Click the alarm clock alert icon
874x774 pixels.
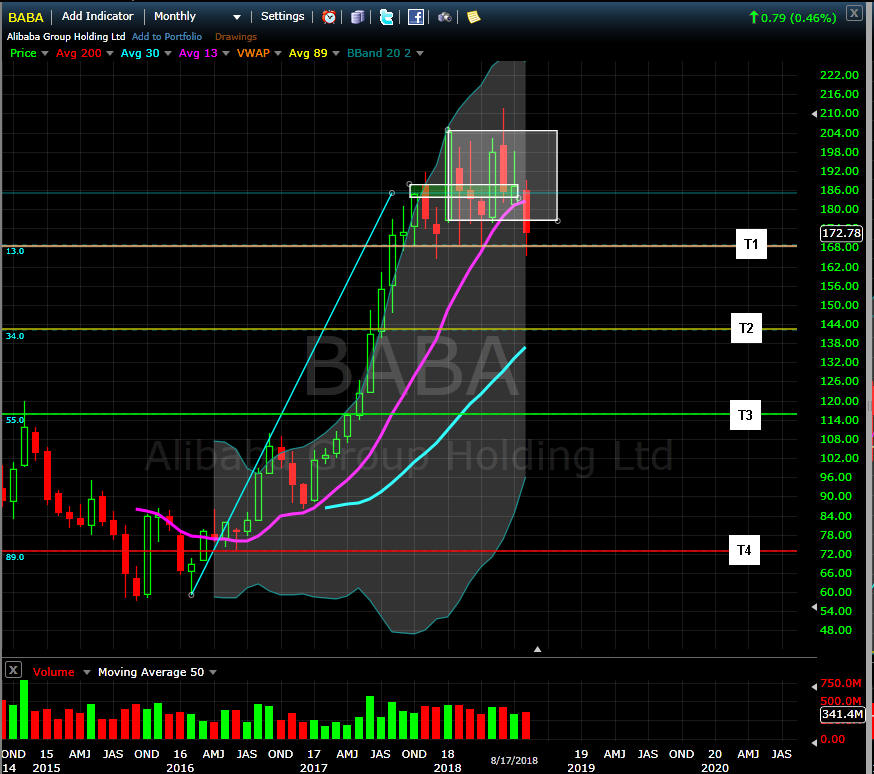click(x=329, y=17)
